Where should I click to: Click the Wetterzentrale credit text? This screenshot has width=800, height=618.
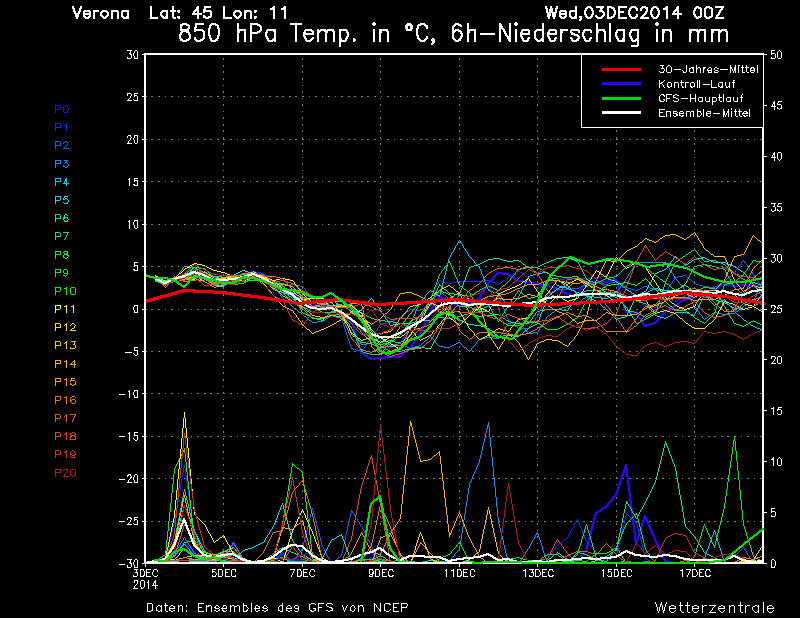pyautogui.click(x=714, y=607)
